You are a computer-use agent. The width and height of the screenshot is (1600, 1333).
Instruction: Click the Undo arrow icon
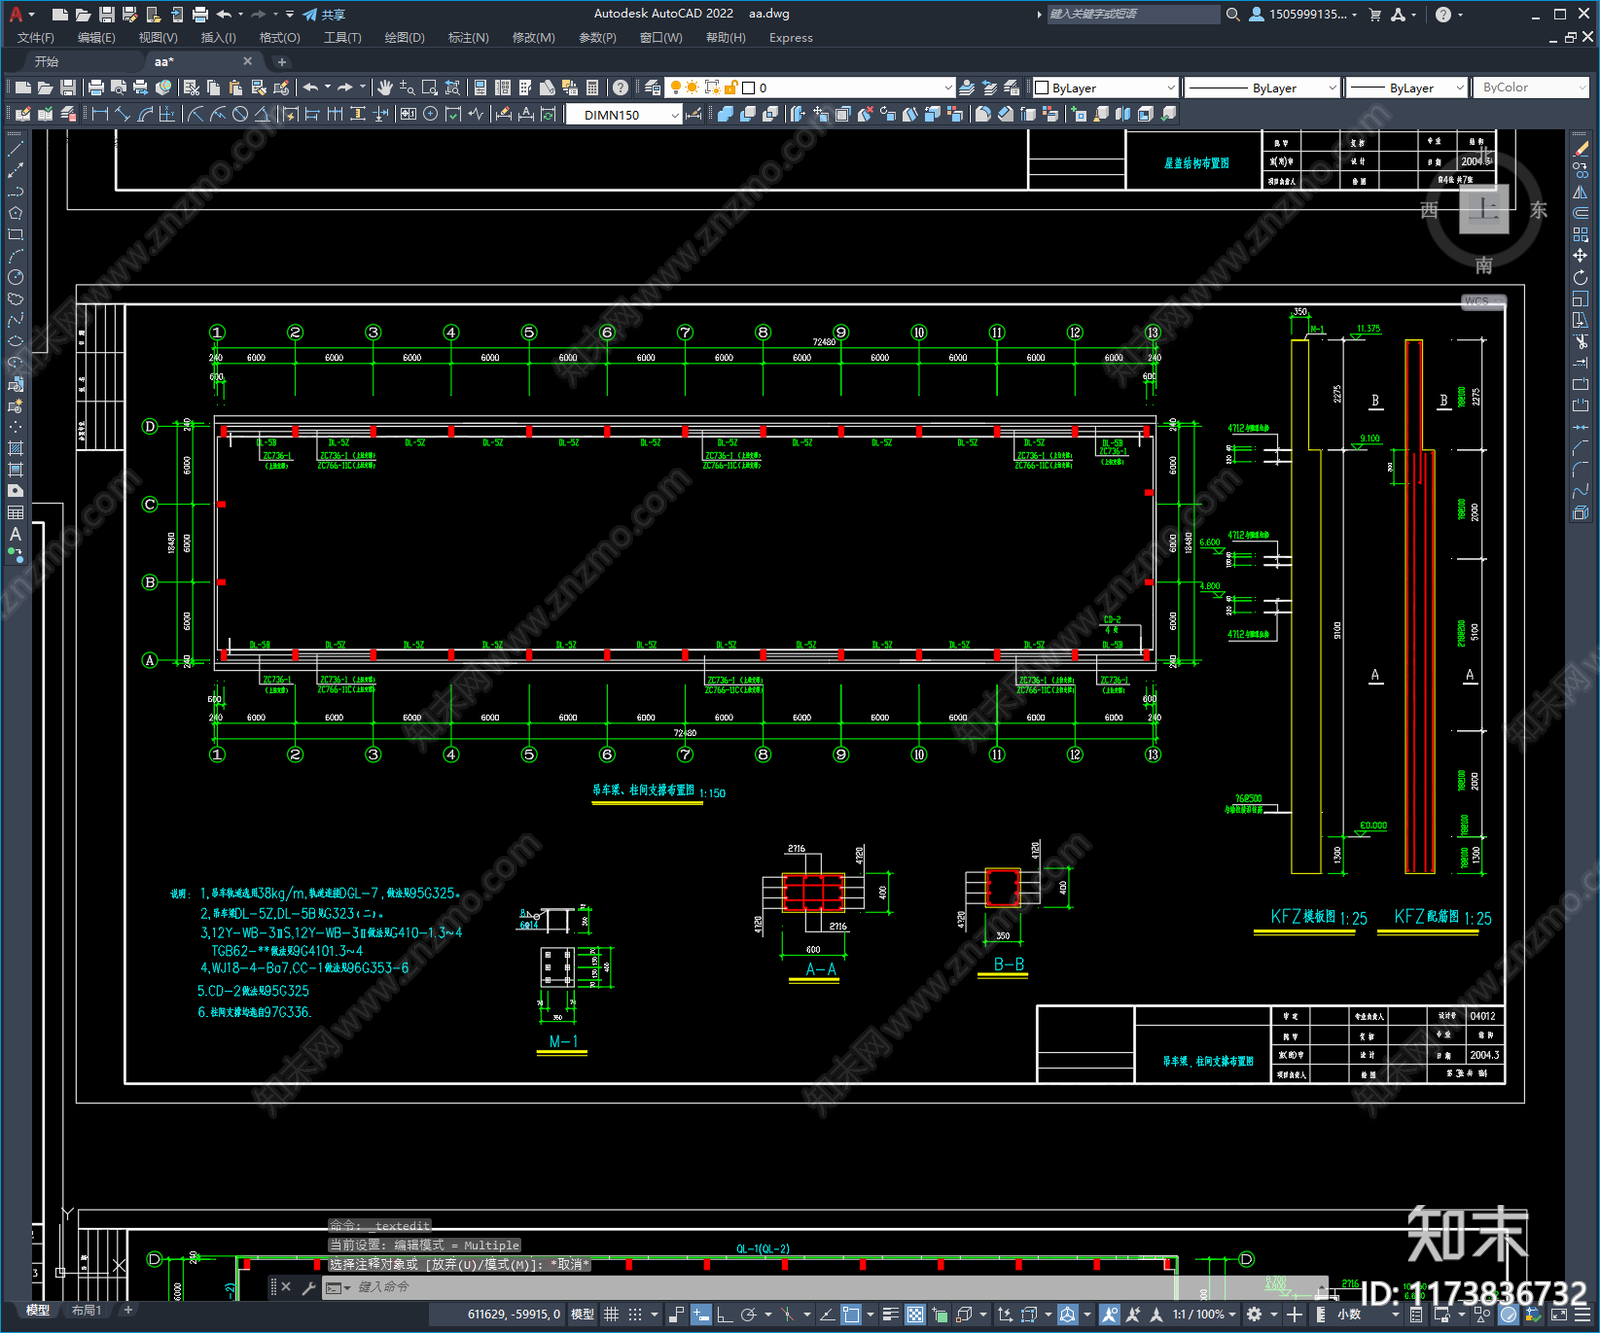[310, 88]
